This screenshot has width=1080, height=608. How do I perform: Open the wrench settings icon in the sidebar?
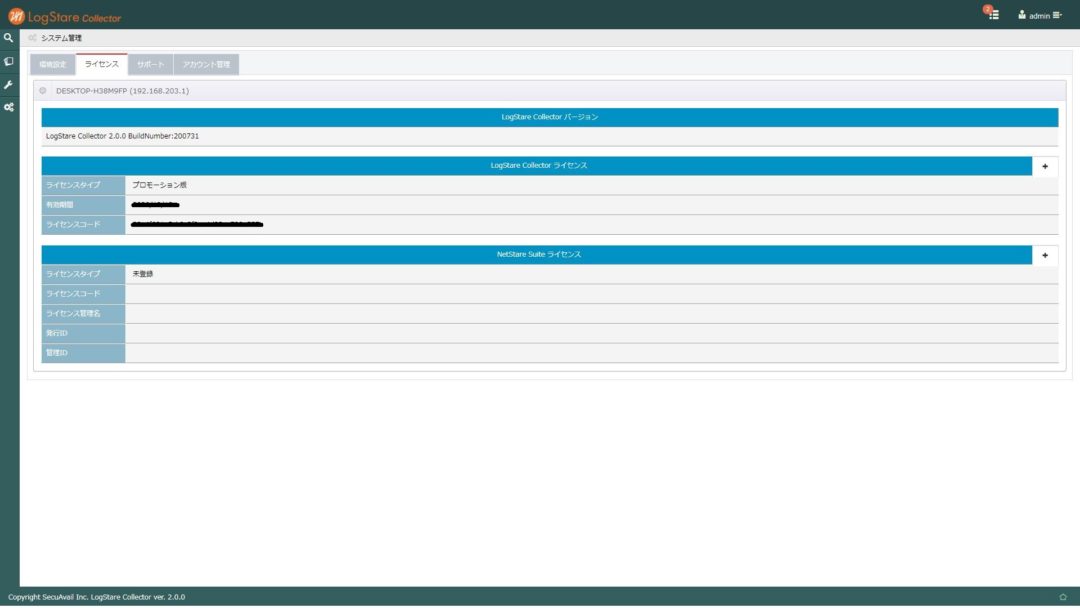(x=8, y=85)
